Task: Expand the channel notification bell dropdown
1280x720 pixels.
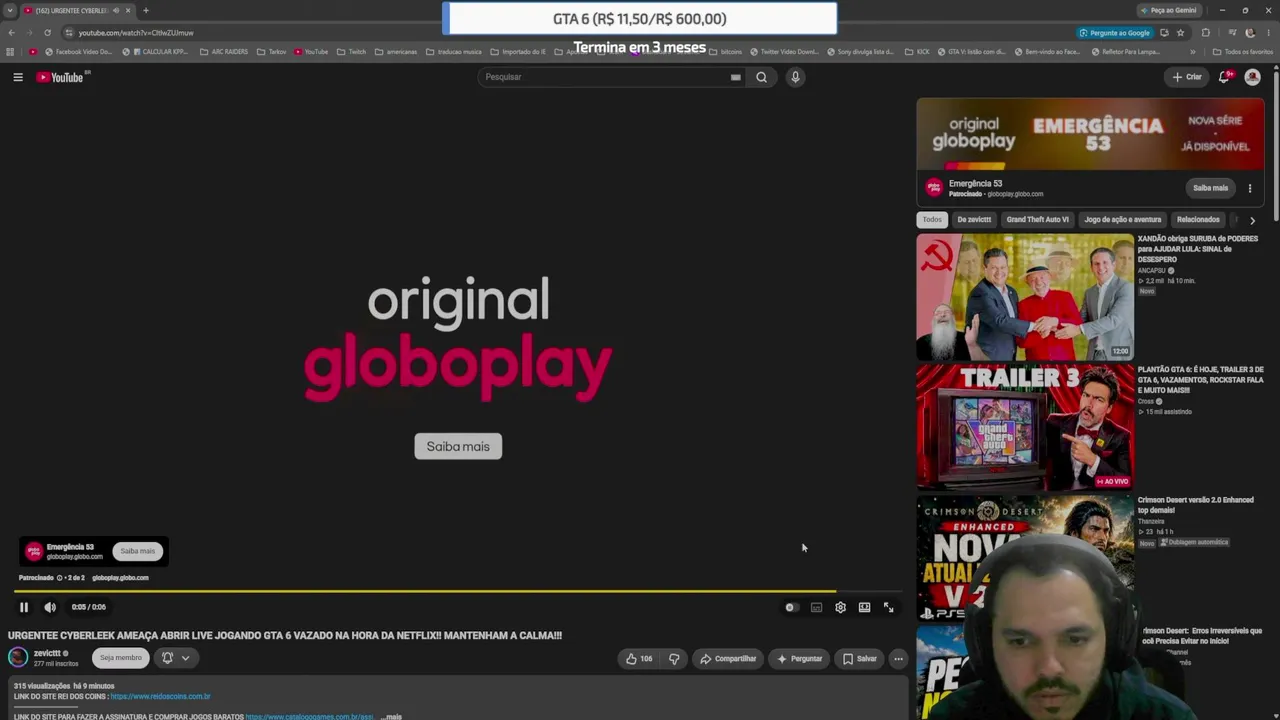Action: [175, 657]
